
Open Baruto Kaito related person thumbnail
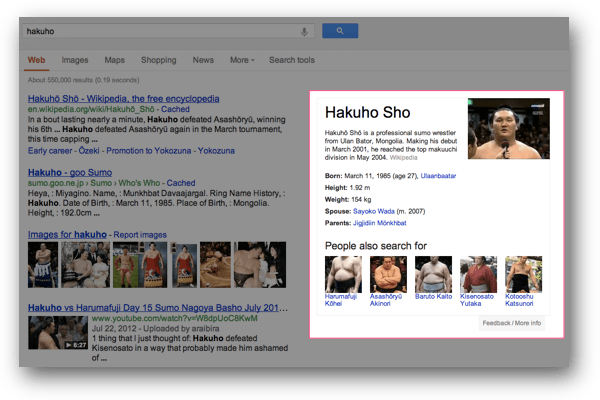433,274
